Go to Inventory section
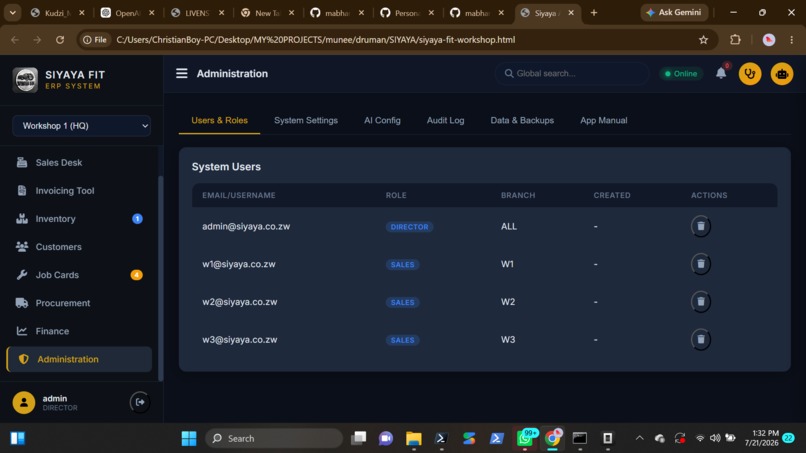 click(x=80, y=219)
